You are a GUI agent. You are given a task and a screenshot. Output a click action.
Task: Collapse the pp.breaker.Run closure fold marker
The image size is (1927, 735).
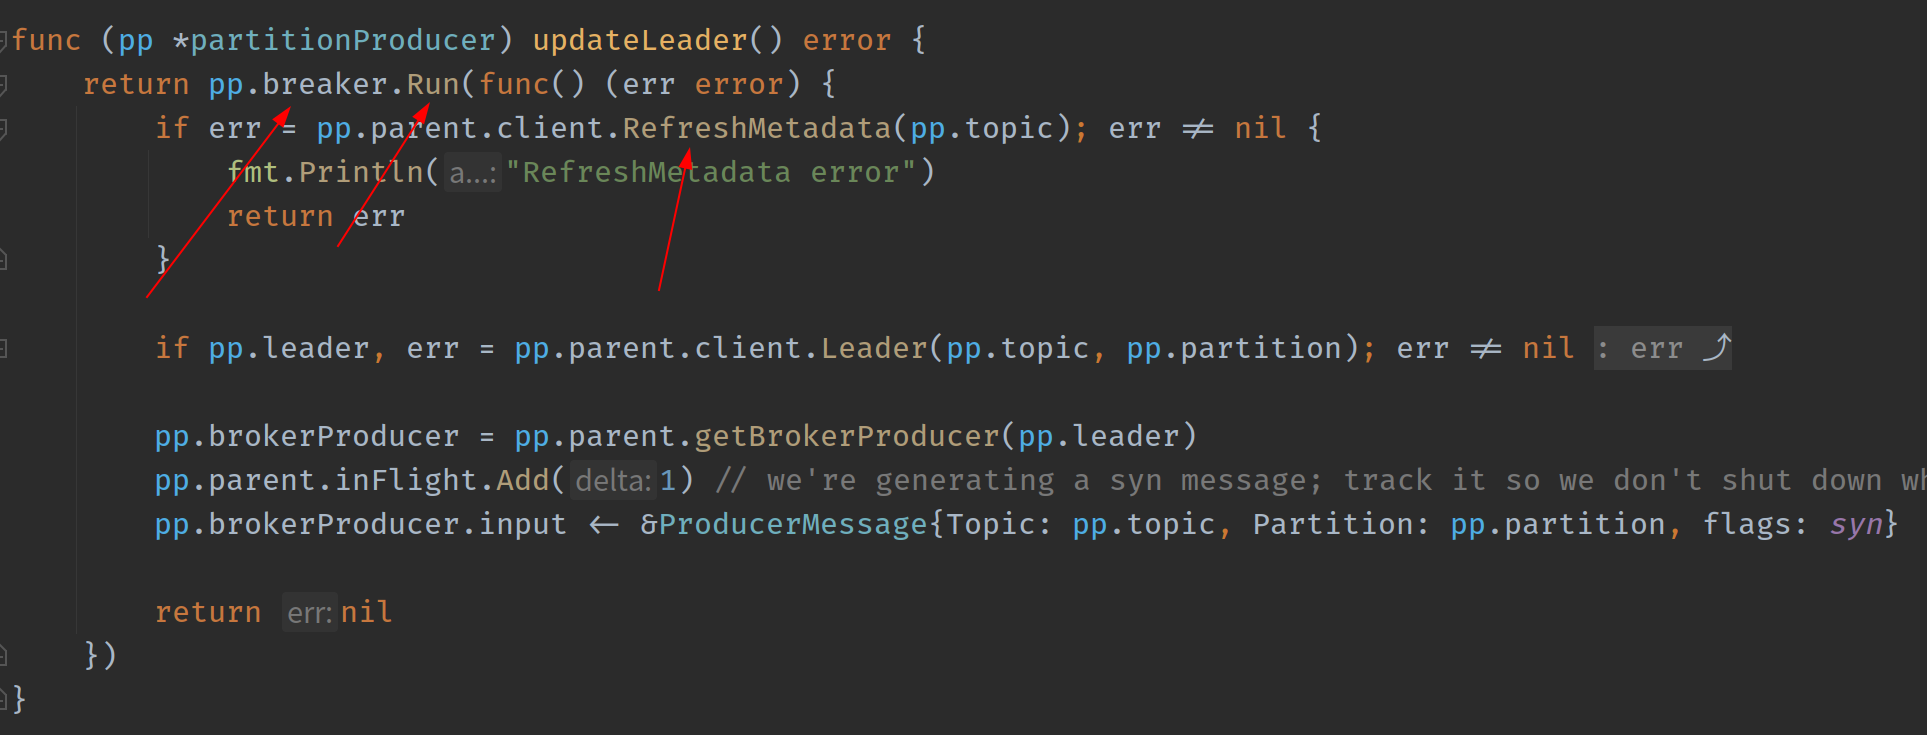pos(4,84)
